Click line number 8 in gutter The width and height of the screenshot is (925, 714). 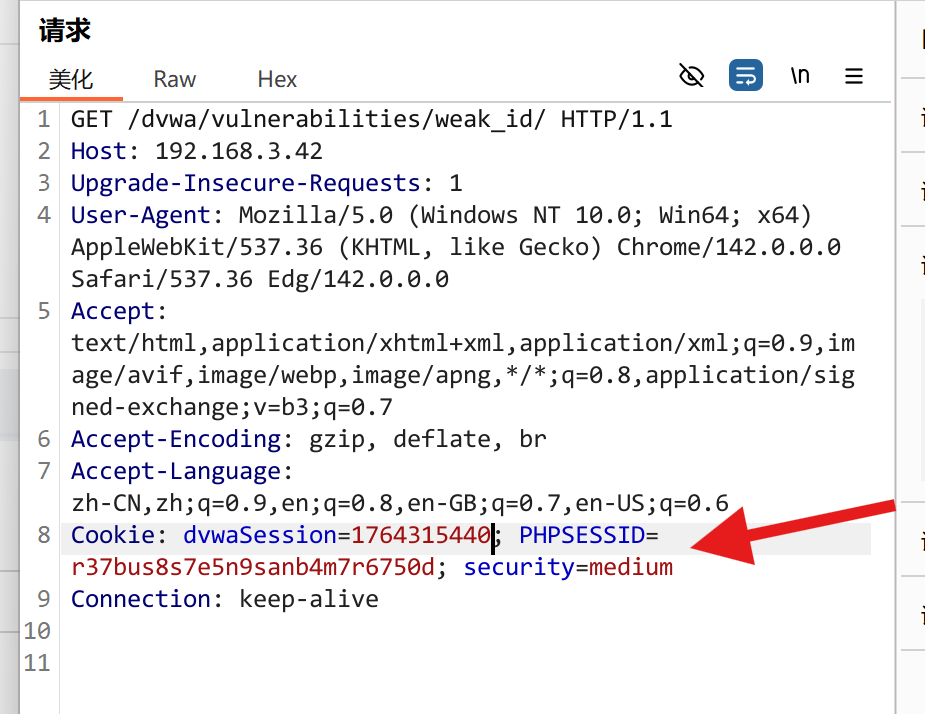pyautogui.click(x=44, y=535)
